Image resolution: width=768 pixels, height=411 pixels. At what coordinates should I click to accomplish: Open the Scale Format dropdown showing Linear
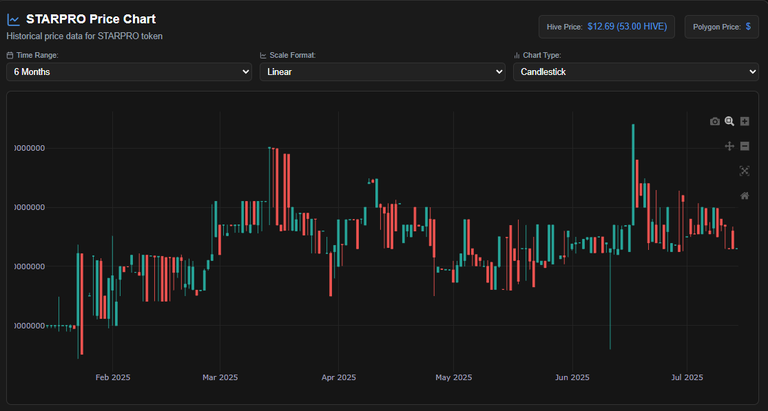[383, 72]
